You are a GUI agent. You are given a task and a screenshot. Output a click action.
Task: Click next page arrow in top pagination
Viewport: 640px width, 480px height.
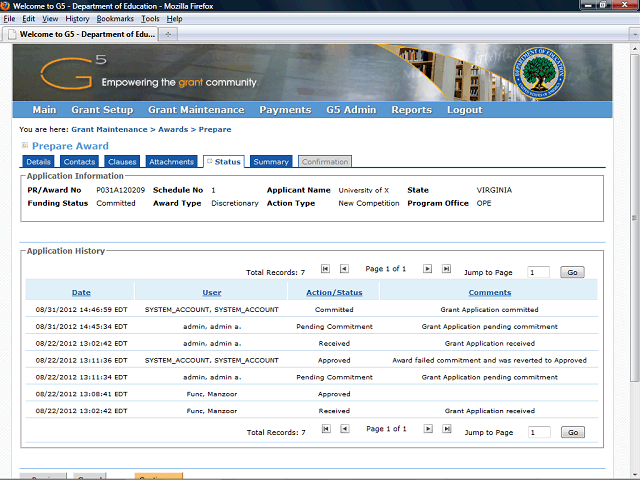[x=427, y=269]
